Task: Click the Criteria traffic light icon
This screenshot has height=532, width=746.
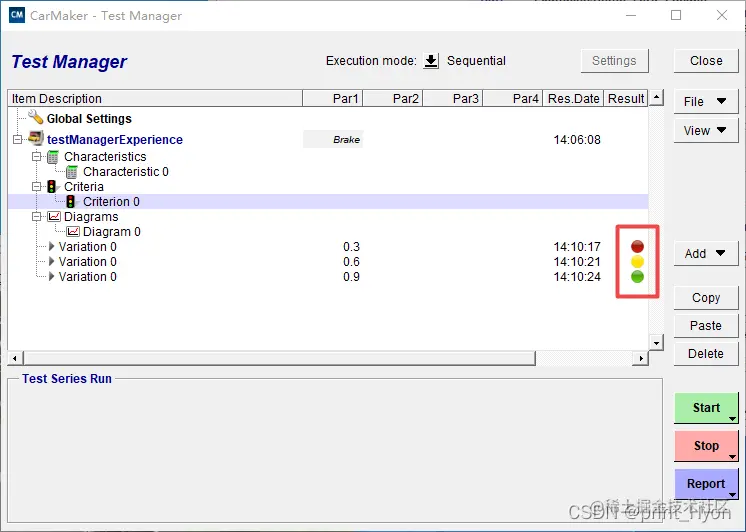Action: click(51, 187)
